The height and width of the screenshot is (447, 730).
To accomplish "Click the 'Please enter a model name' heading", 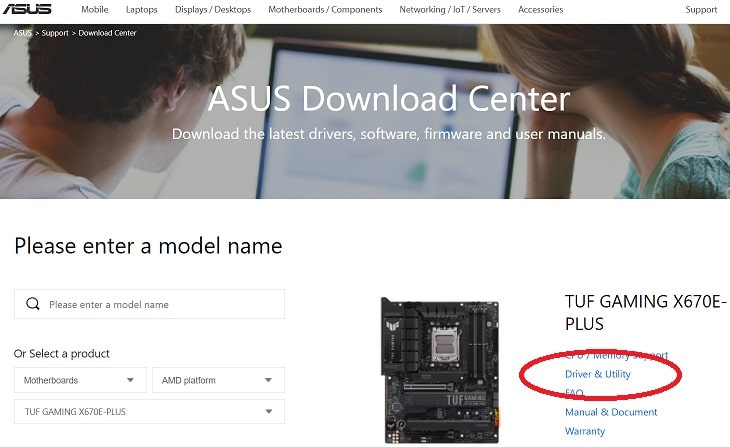I will click(148, 246).
